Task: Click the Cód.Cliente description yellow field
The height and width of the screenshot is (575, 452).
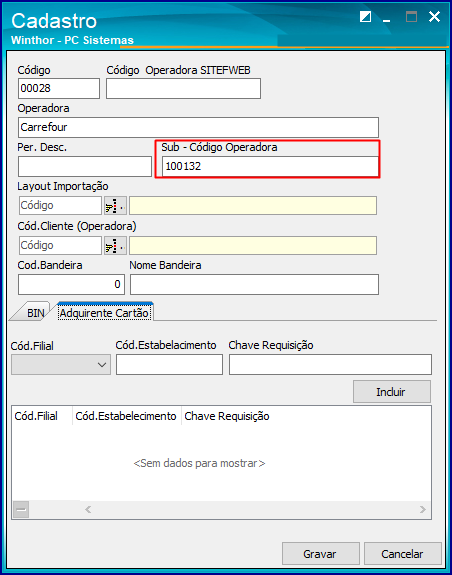Action: (x=253, y=246)
